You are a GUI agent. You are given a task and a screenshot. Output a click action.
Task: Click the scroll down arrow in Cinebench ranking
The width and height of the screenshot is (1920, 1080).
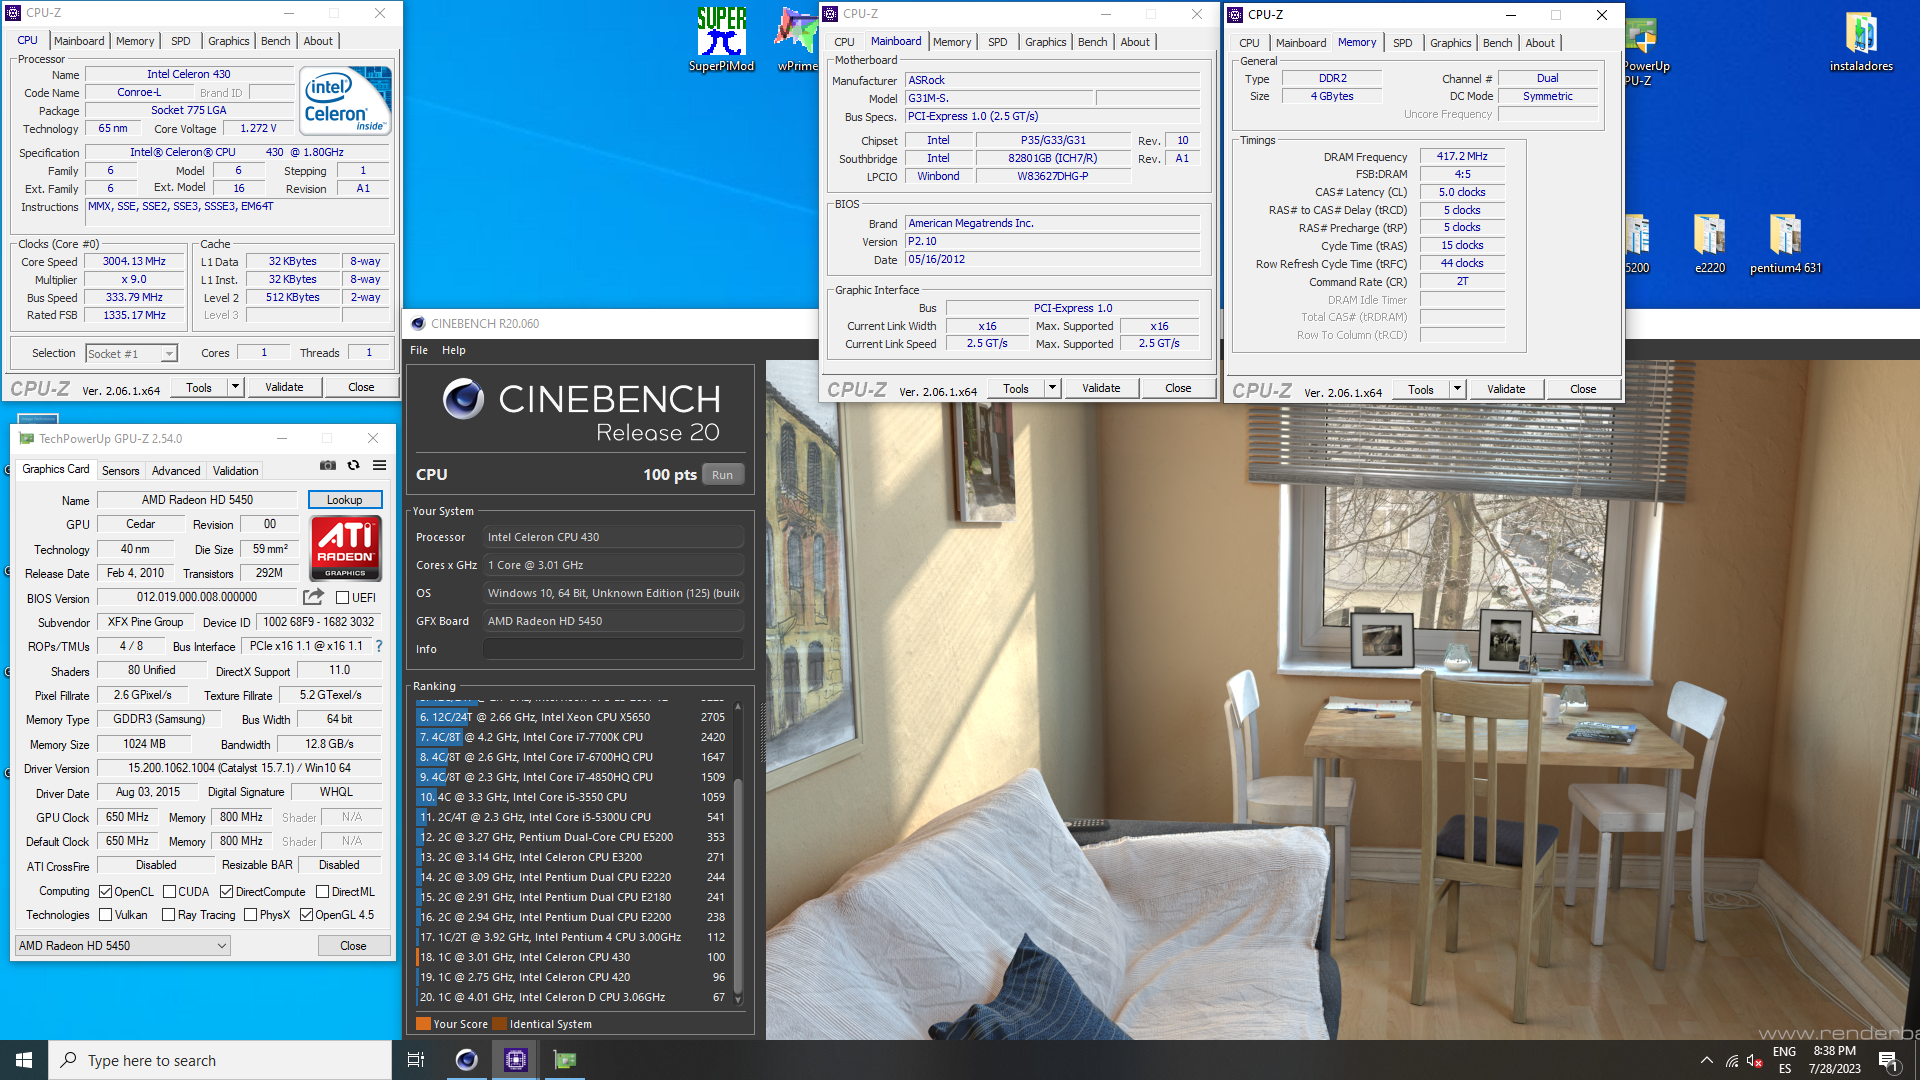(x=738, y=998)
